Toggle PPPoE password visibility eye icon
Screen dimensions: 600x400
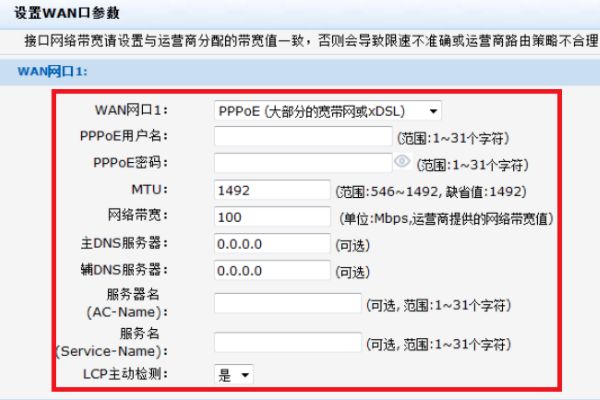[402, 162]
